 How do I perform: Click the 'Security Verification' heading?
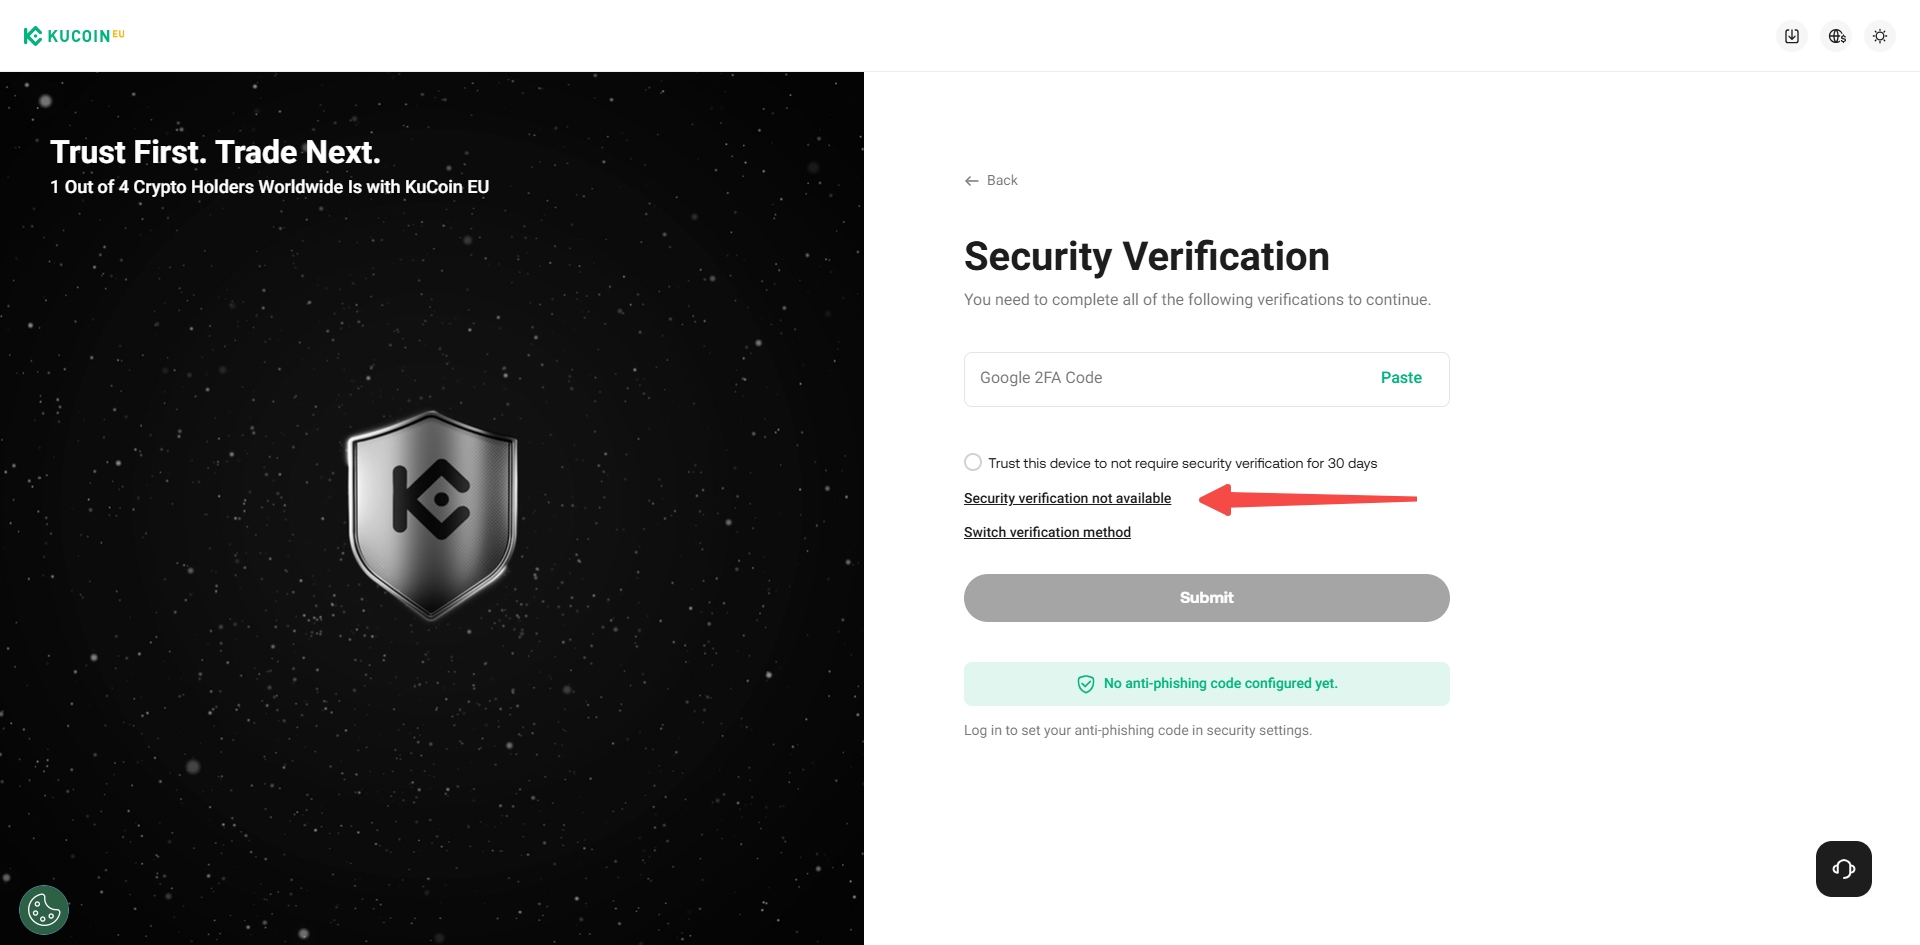click(x=1146, y=257)
